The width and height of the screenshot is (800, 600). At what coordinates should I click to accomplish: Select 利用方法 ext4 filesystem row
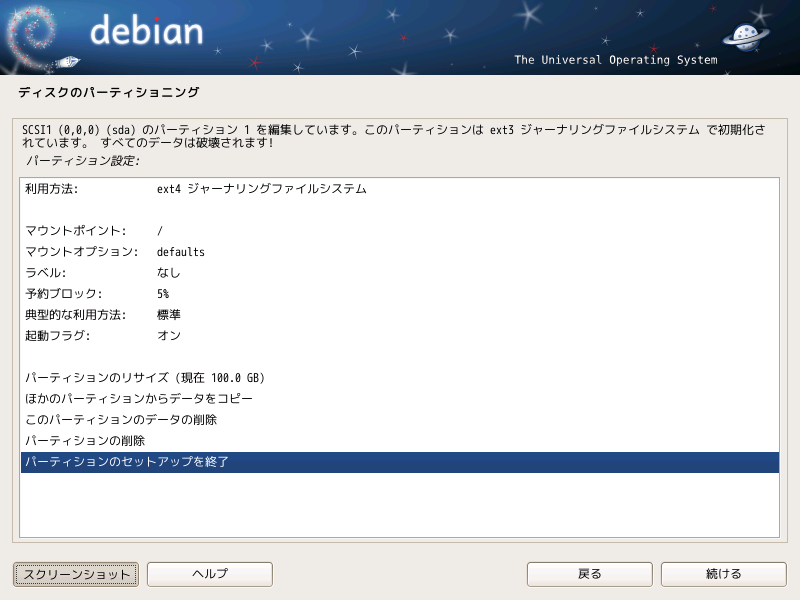tap(399, 189)
